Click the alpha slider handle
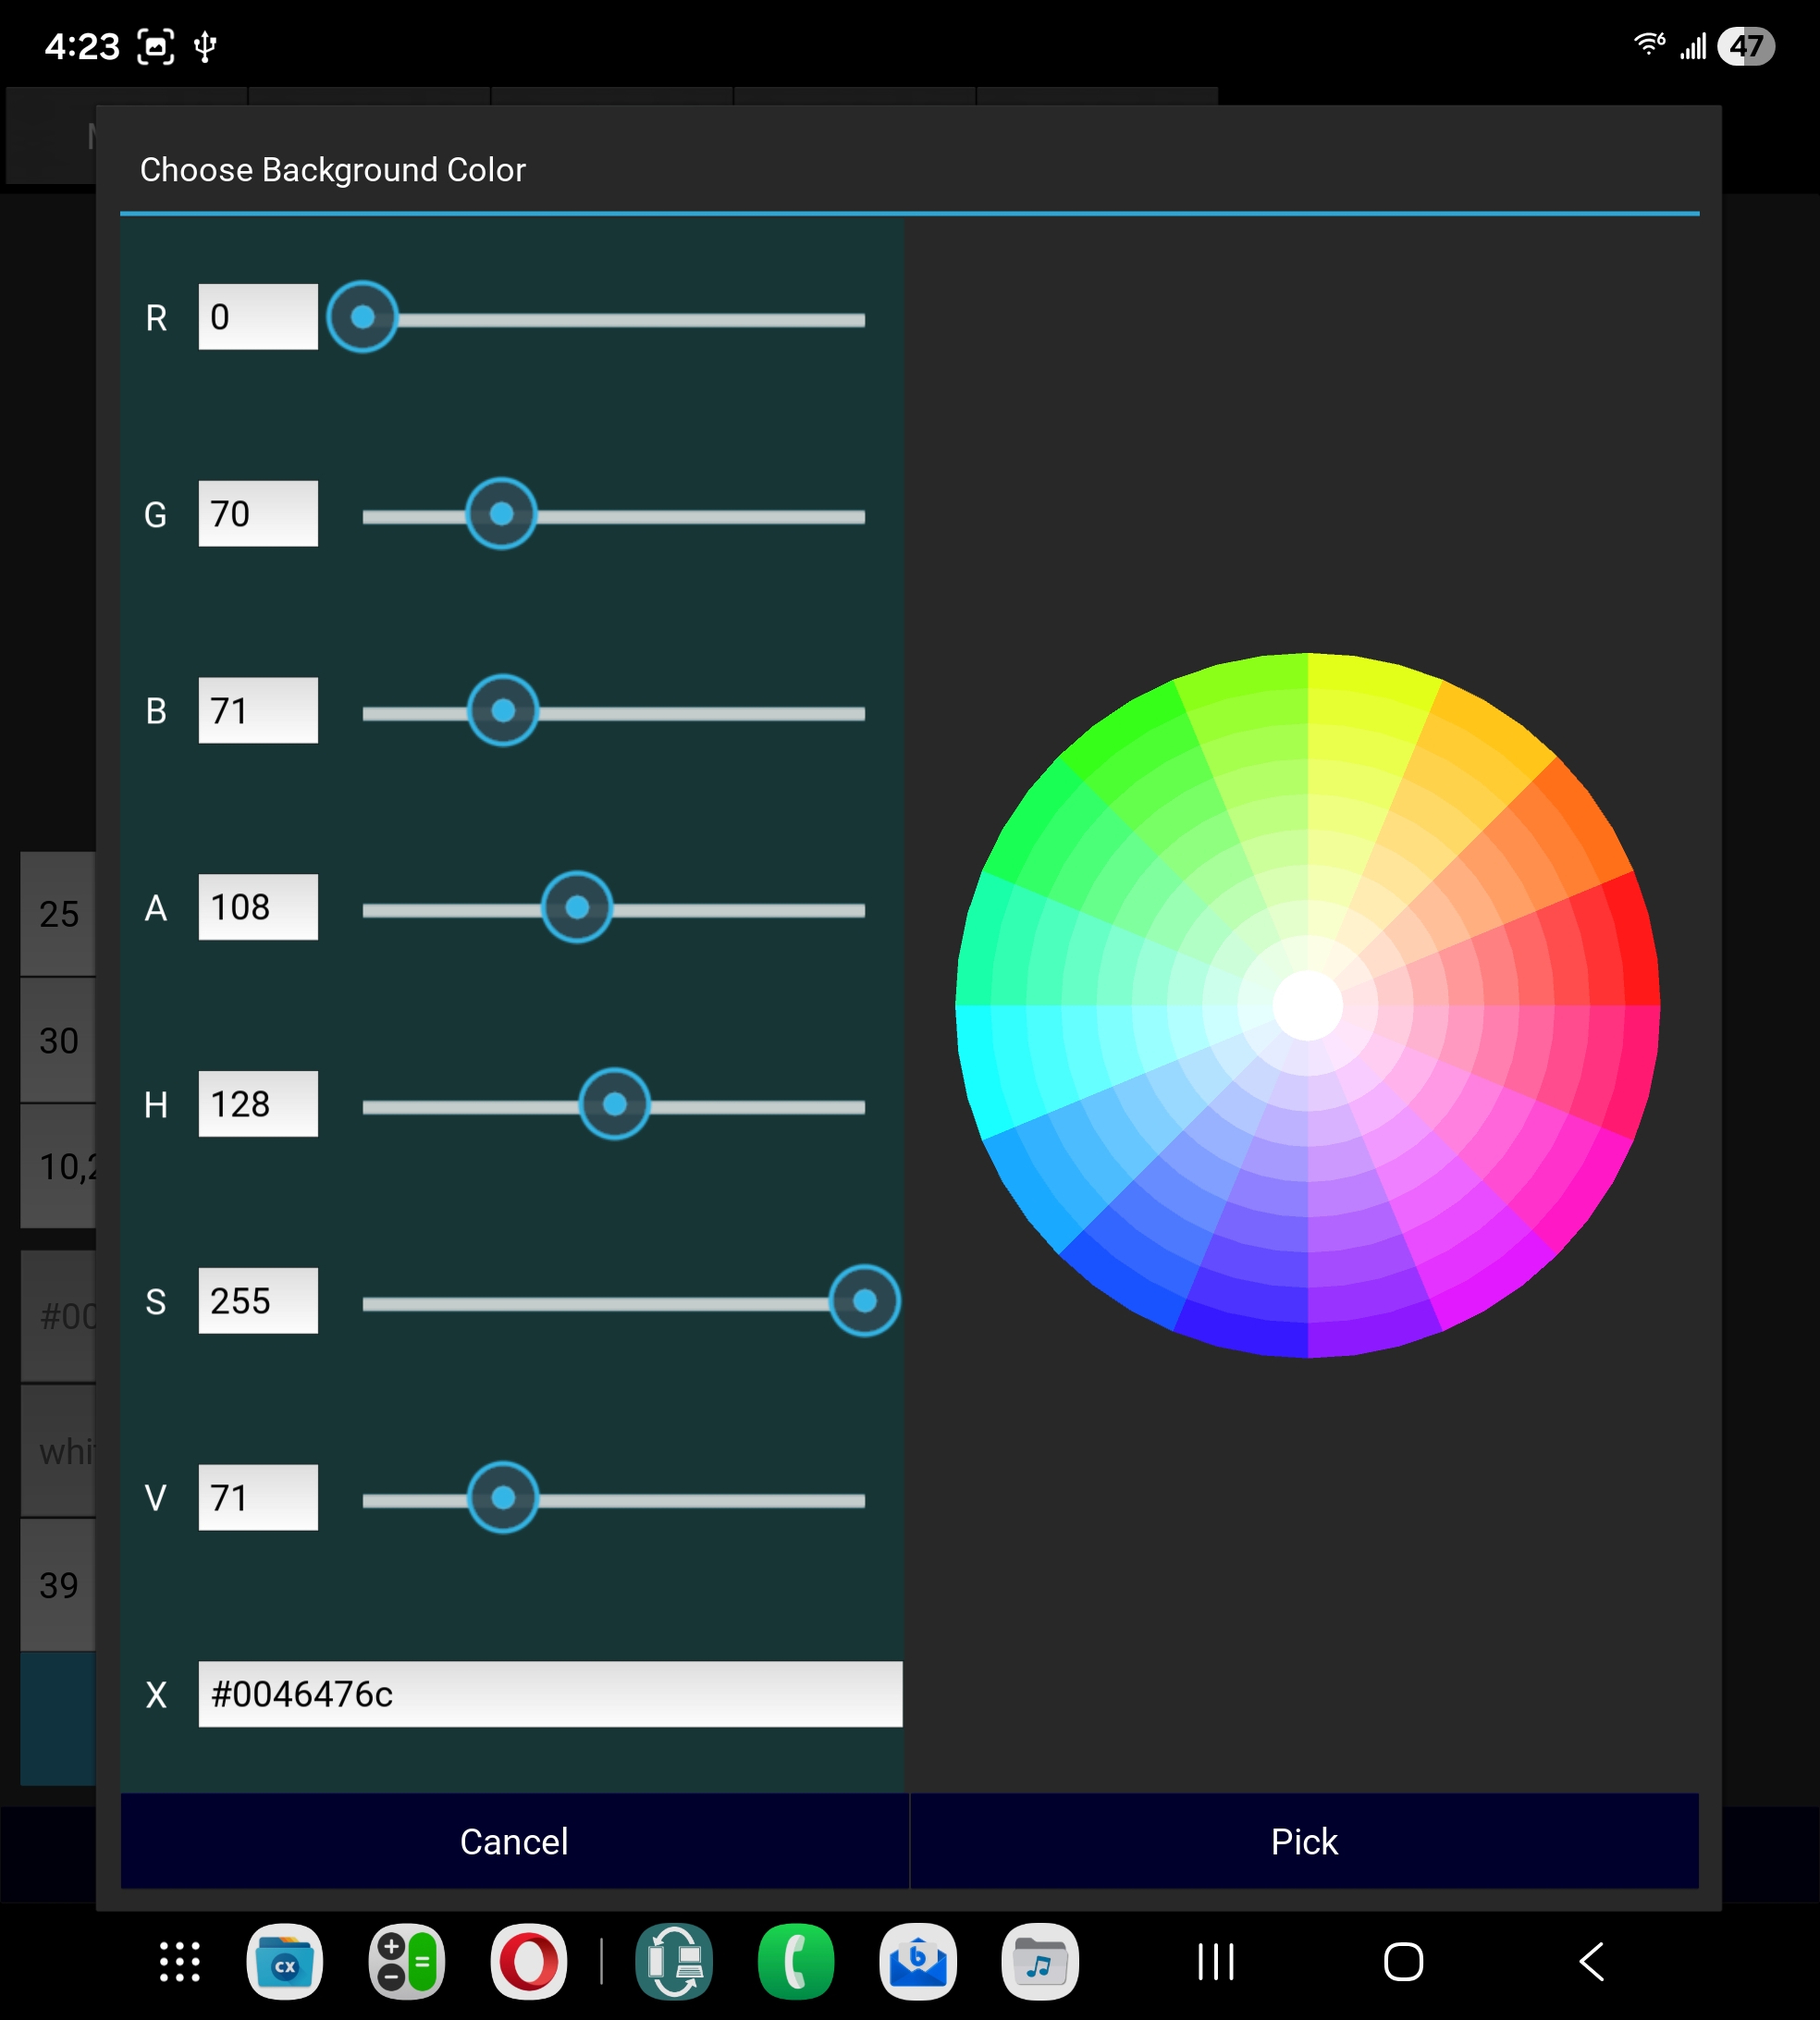This screenshot has width=1820, height=2020. tap(577, 907)
